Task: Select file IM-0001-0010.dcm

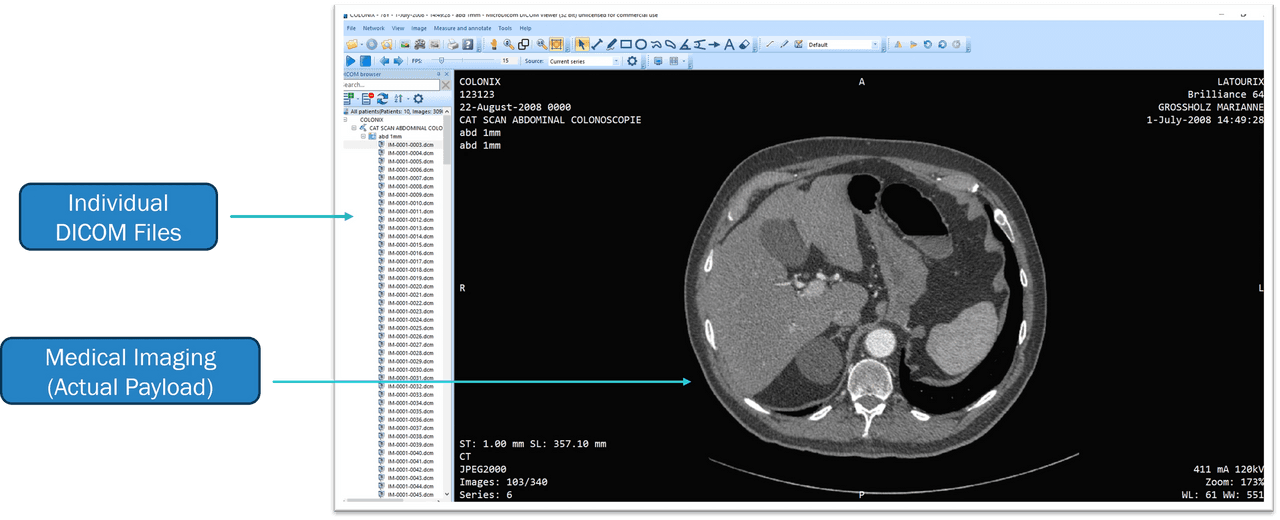Action: click(x=410, y=203)
